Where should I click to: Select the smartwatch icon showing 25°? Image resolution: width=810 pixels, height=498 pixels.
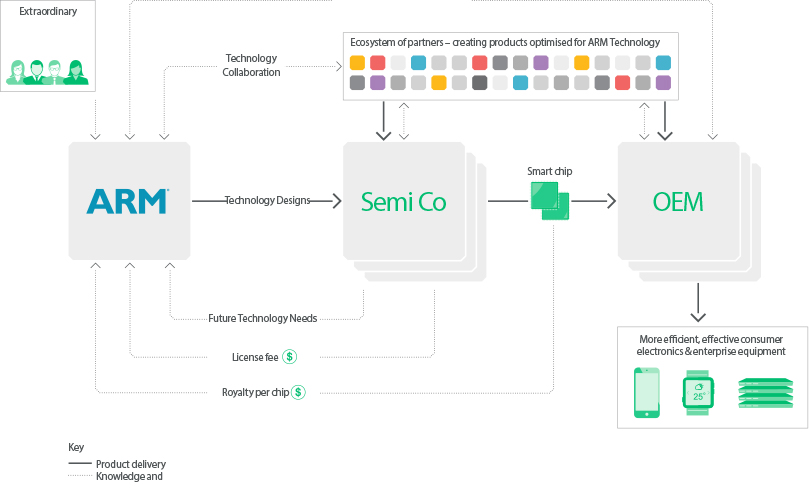698,391
